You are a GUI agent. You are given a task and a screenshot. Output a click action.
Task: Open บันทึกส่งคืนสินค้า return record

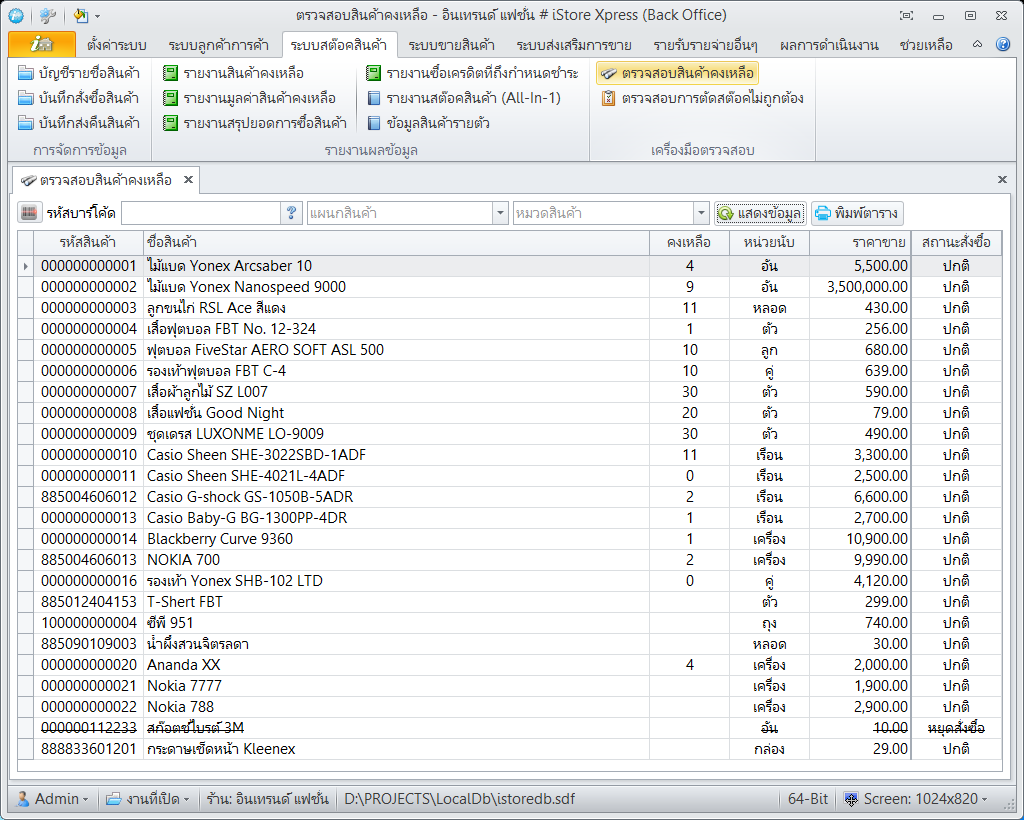[x=79, y=123]
